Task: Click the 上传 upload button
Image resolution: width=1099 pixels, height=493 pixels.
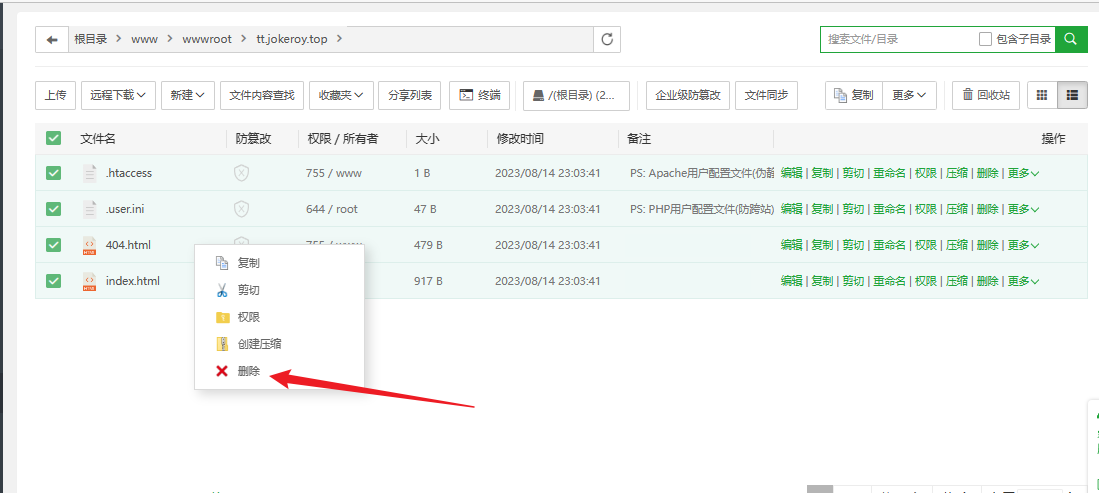Action: 55,95
